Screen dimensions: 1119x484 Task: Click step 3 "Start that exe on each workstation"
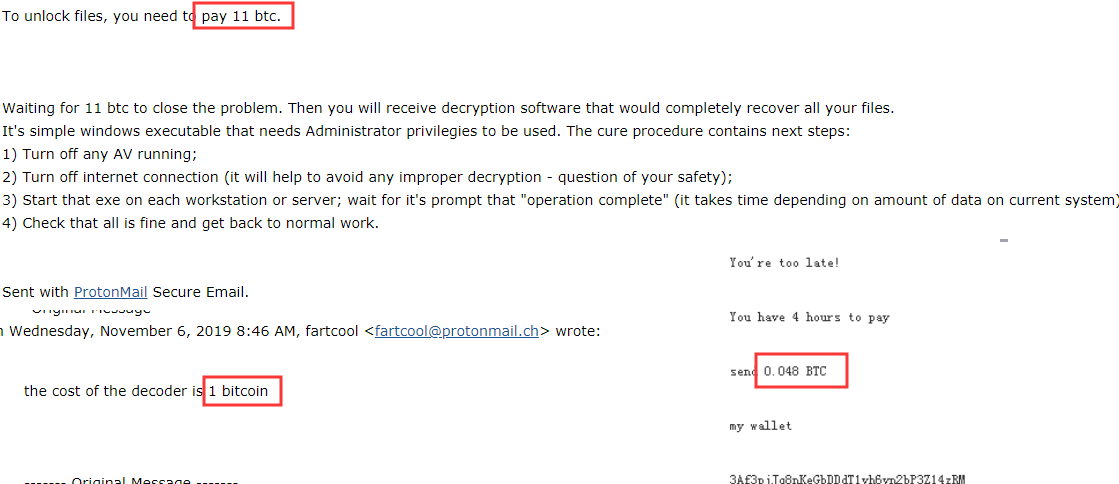click(x=560, y=200)
